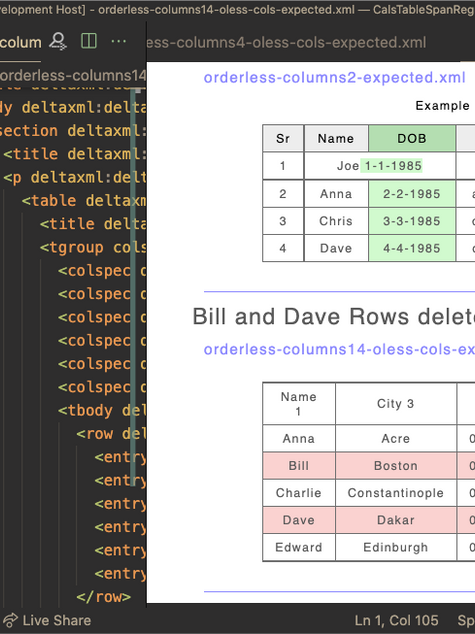The image size is (475, 634).
Task: Click the Edinburgh cell
Action: [x=396, y=547]
